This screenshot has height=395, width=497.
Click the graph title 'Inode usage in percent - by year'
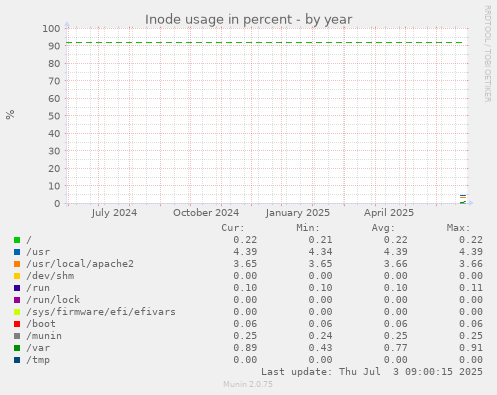(248, 20)
